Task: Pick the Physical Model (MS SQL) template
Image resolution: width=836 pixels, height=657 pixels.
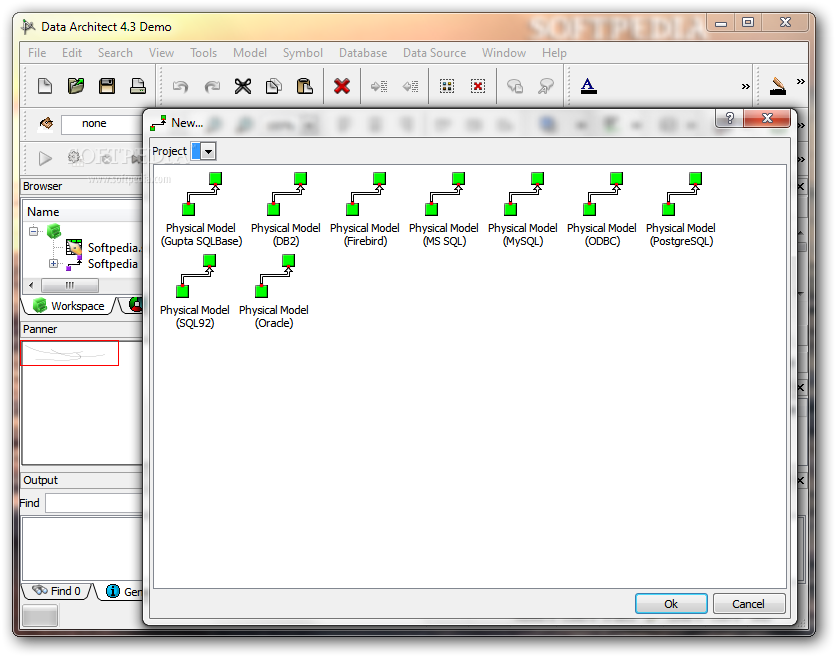Action: pos(444,210)
